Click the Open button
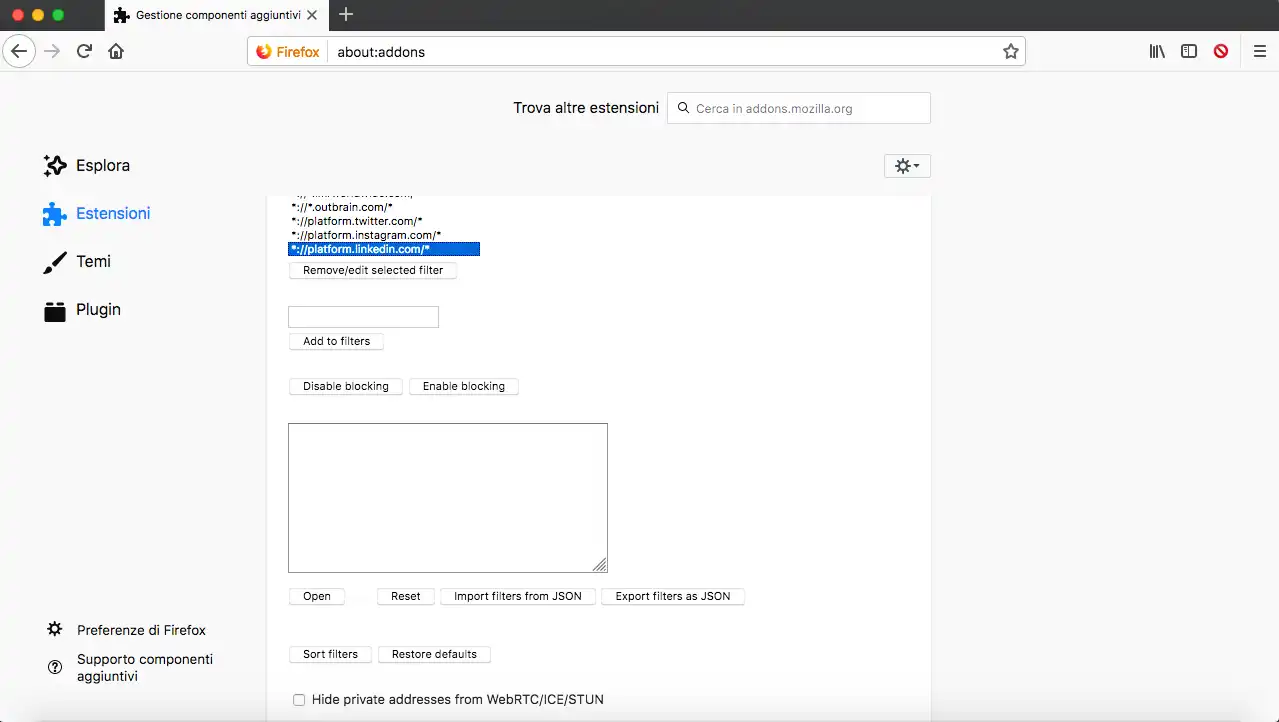 click(x=317, y=596)
